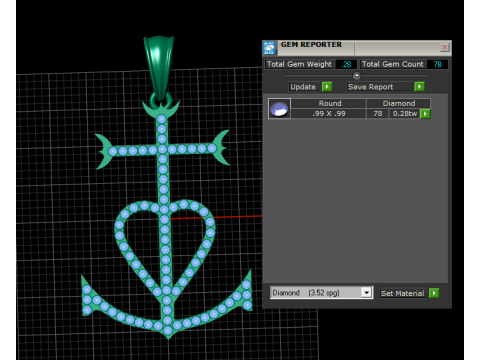
Task: Collapse panel using the round up-arrow toggle
Action: point(357,76)
